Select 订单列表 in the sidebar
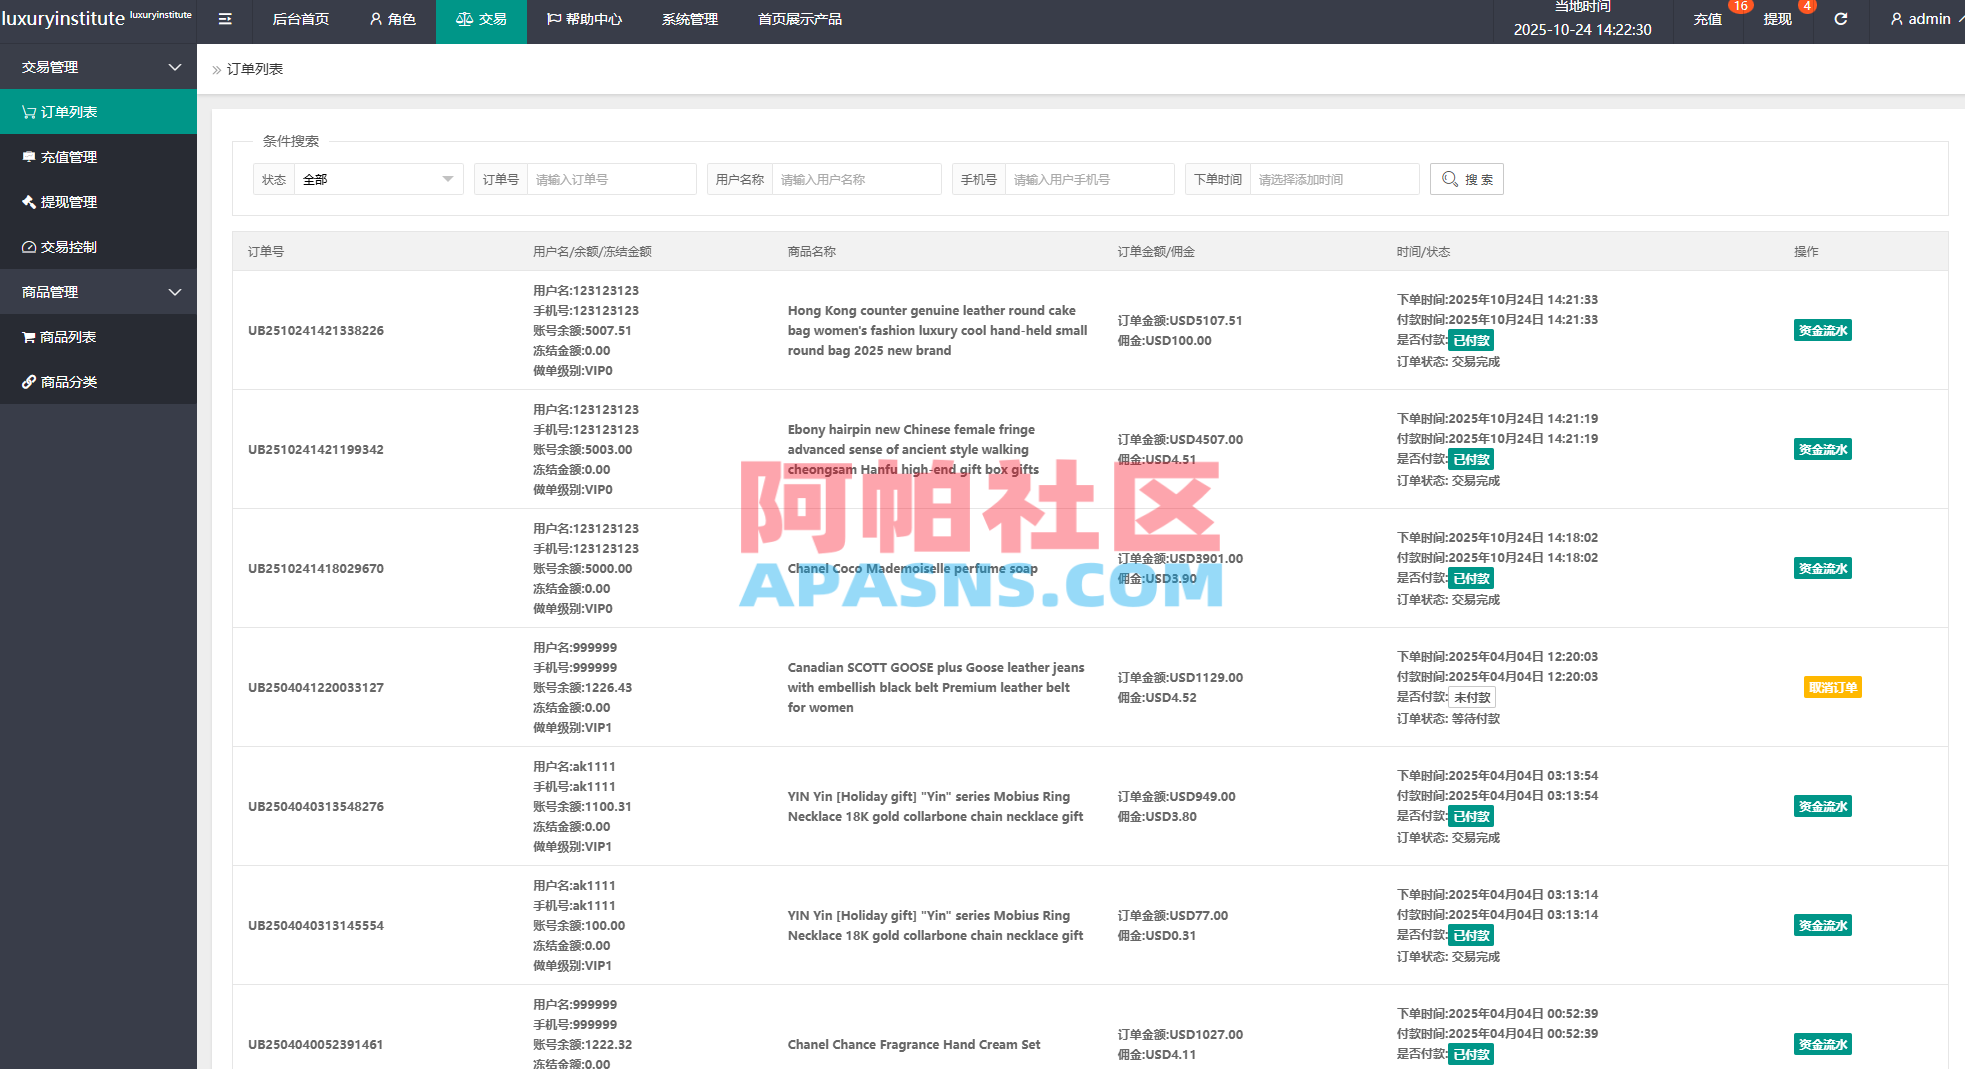 [x=70, y=111]
